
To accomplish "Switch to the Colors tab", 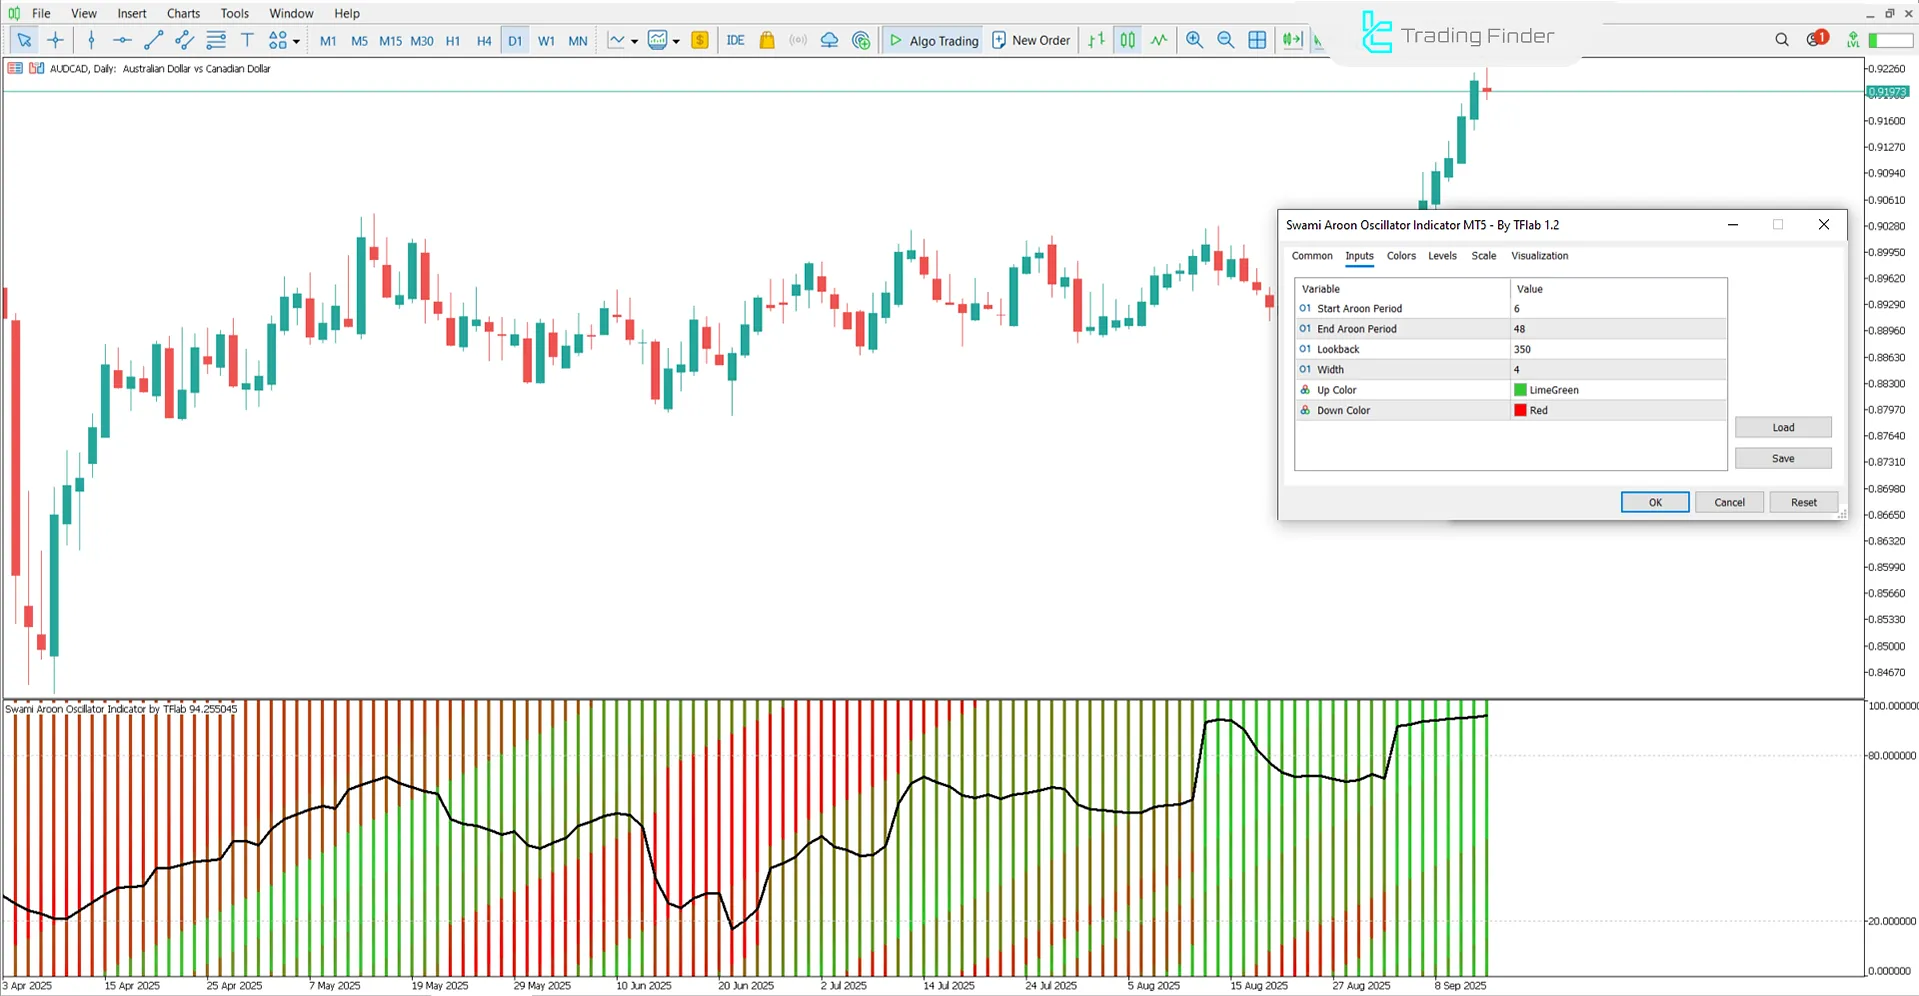I will (1400, 256).
